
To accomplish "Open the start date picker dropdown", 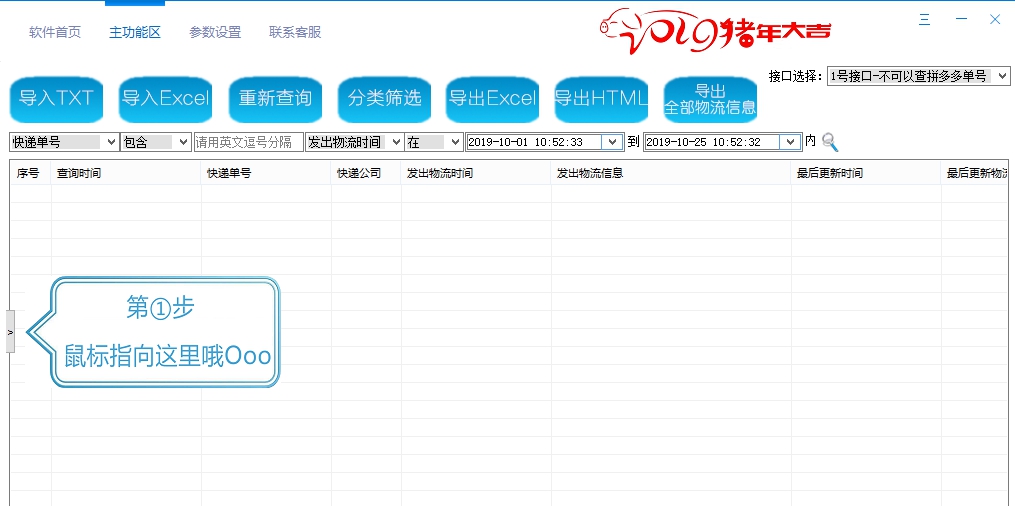I will (x=611, y=142).
